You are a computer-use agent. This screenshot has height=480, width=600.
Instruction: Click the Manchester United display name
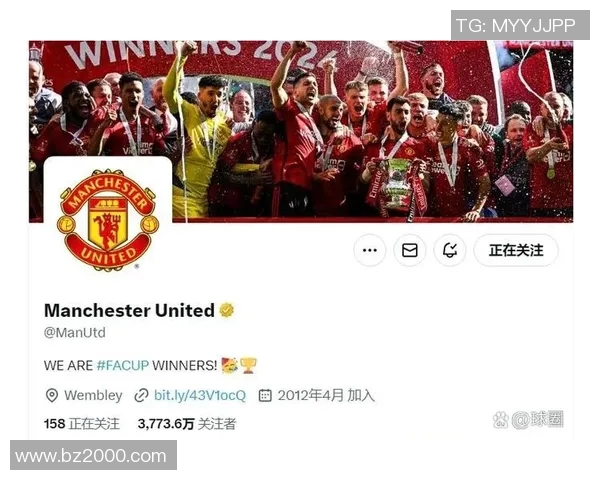point(129,310)
